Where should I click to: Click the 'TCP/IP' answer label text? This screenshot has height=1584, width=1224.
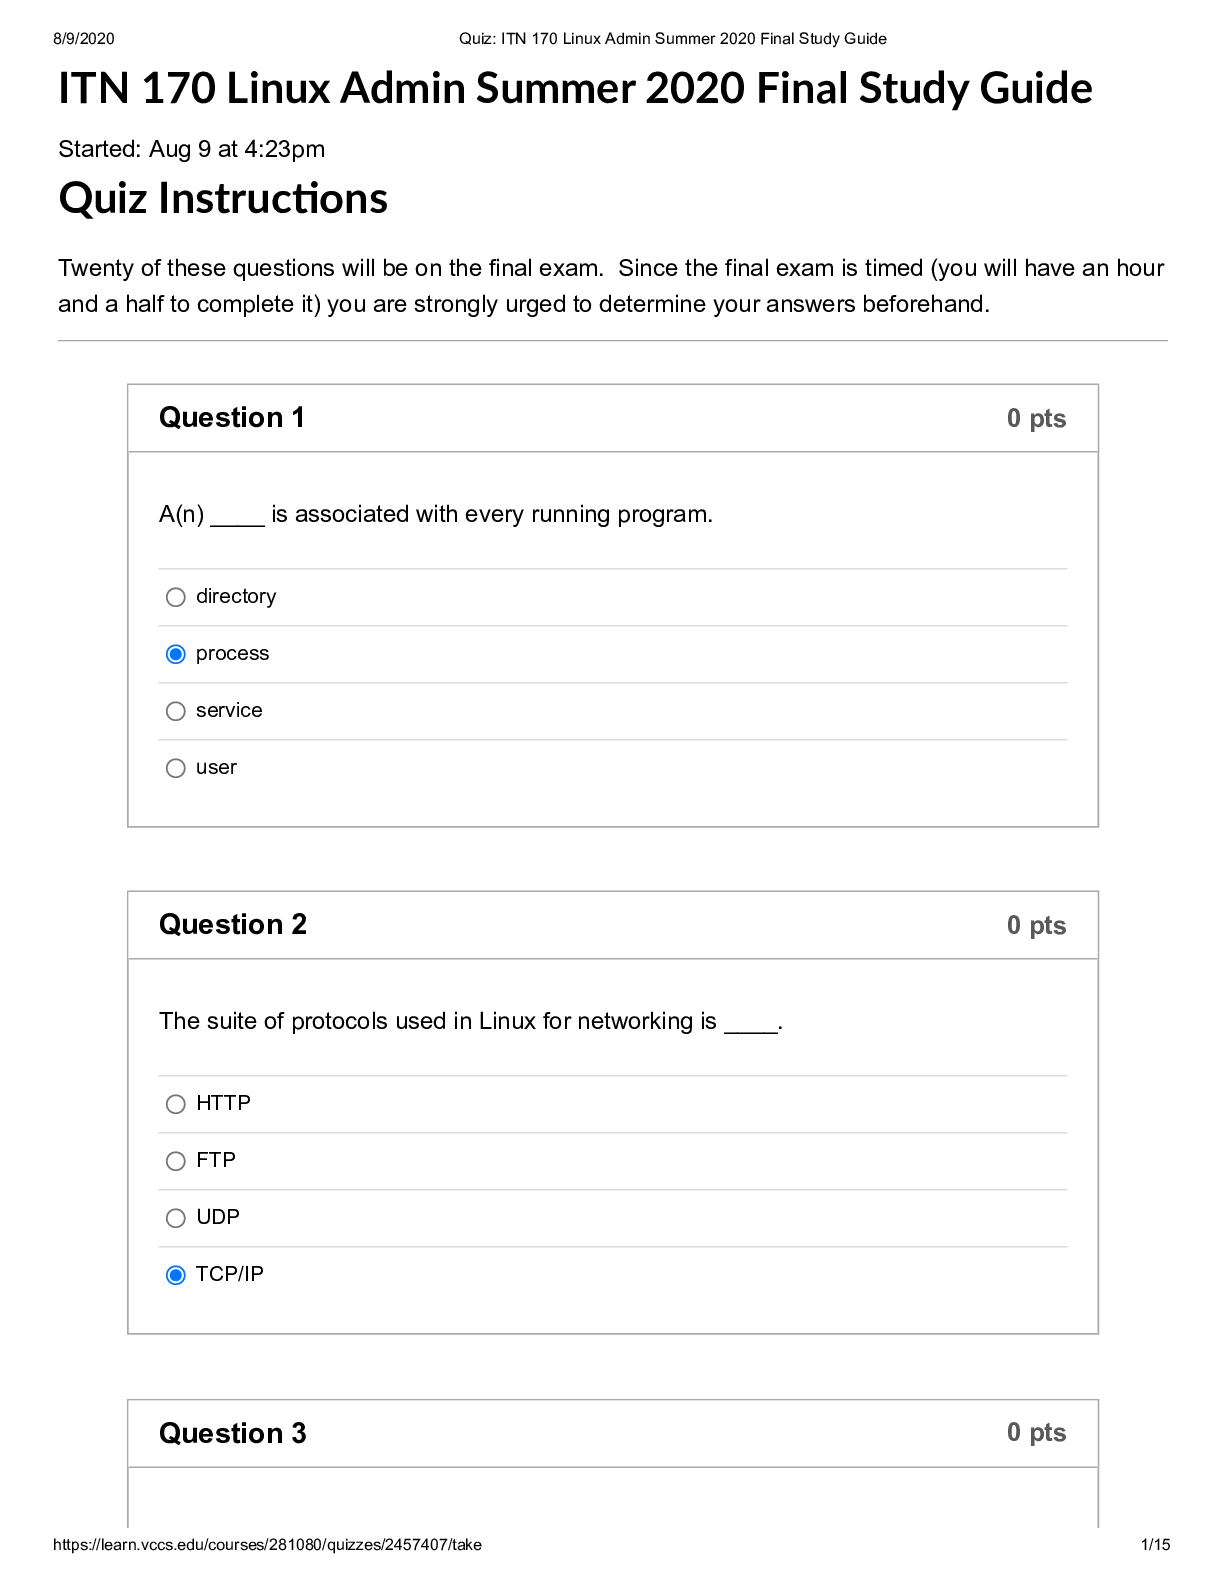230,1274
